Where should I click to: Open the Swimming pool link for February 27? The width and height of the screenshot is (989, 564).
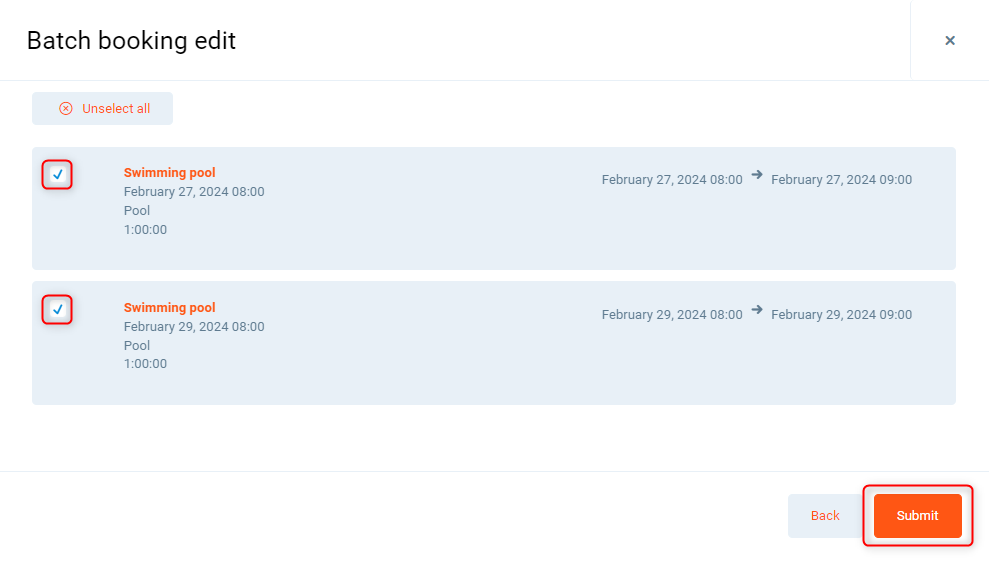(169, 173)
